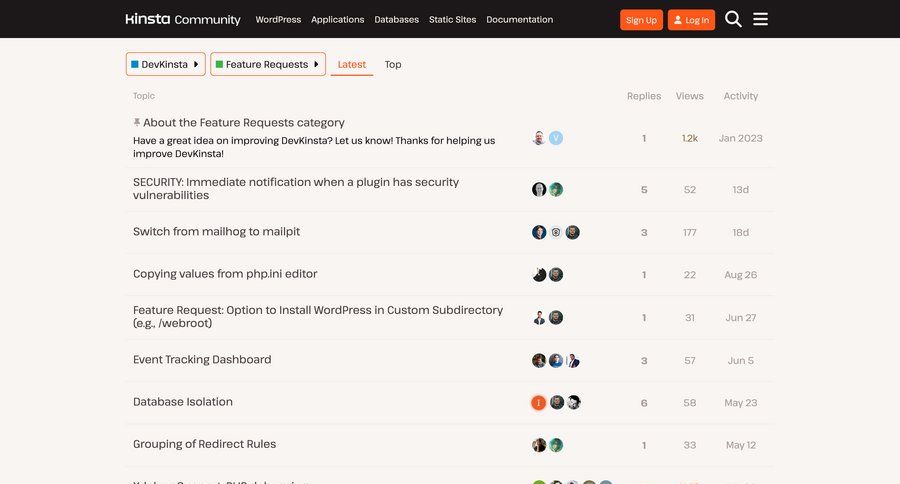Screen dimensions: 900x484
Task: Click 'Aug 26' activity date
Action: tap(740, 275)
